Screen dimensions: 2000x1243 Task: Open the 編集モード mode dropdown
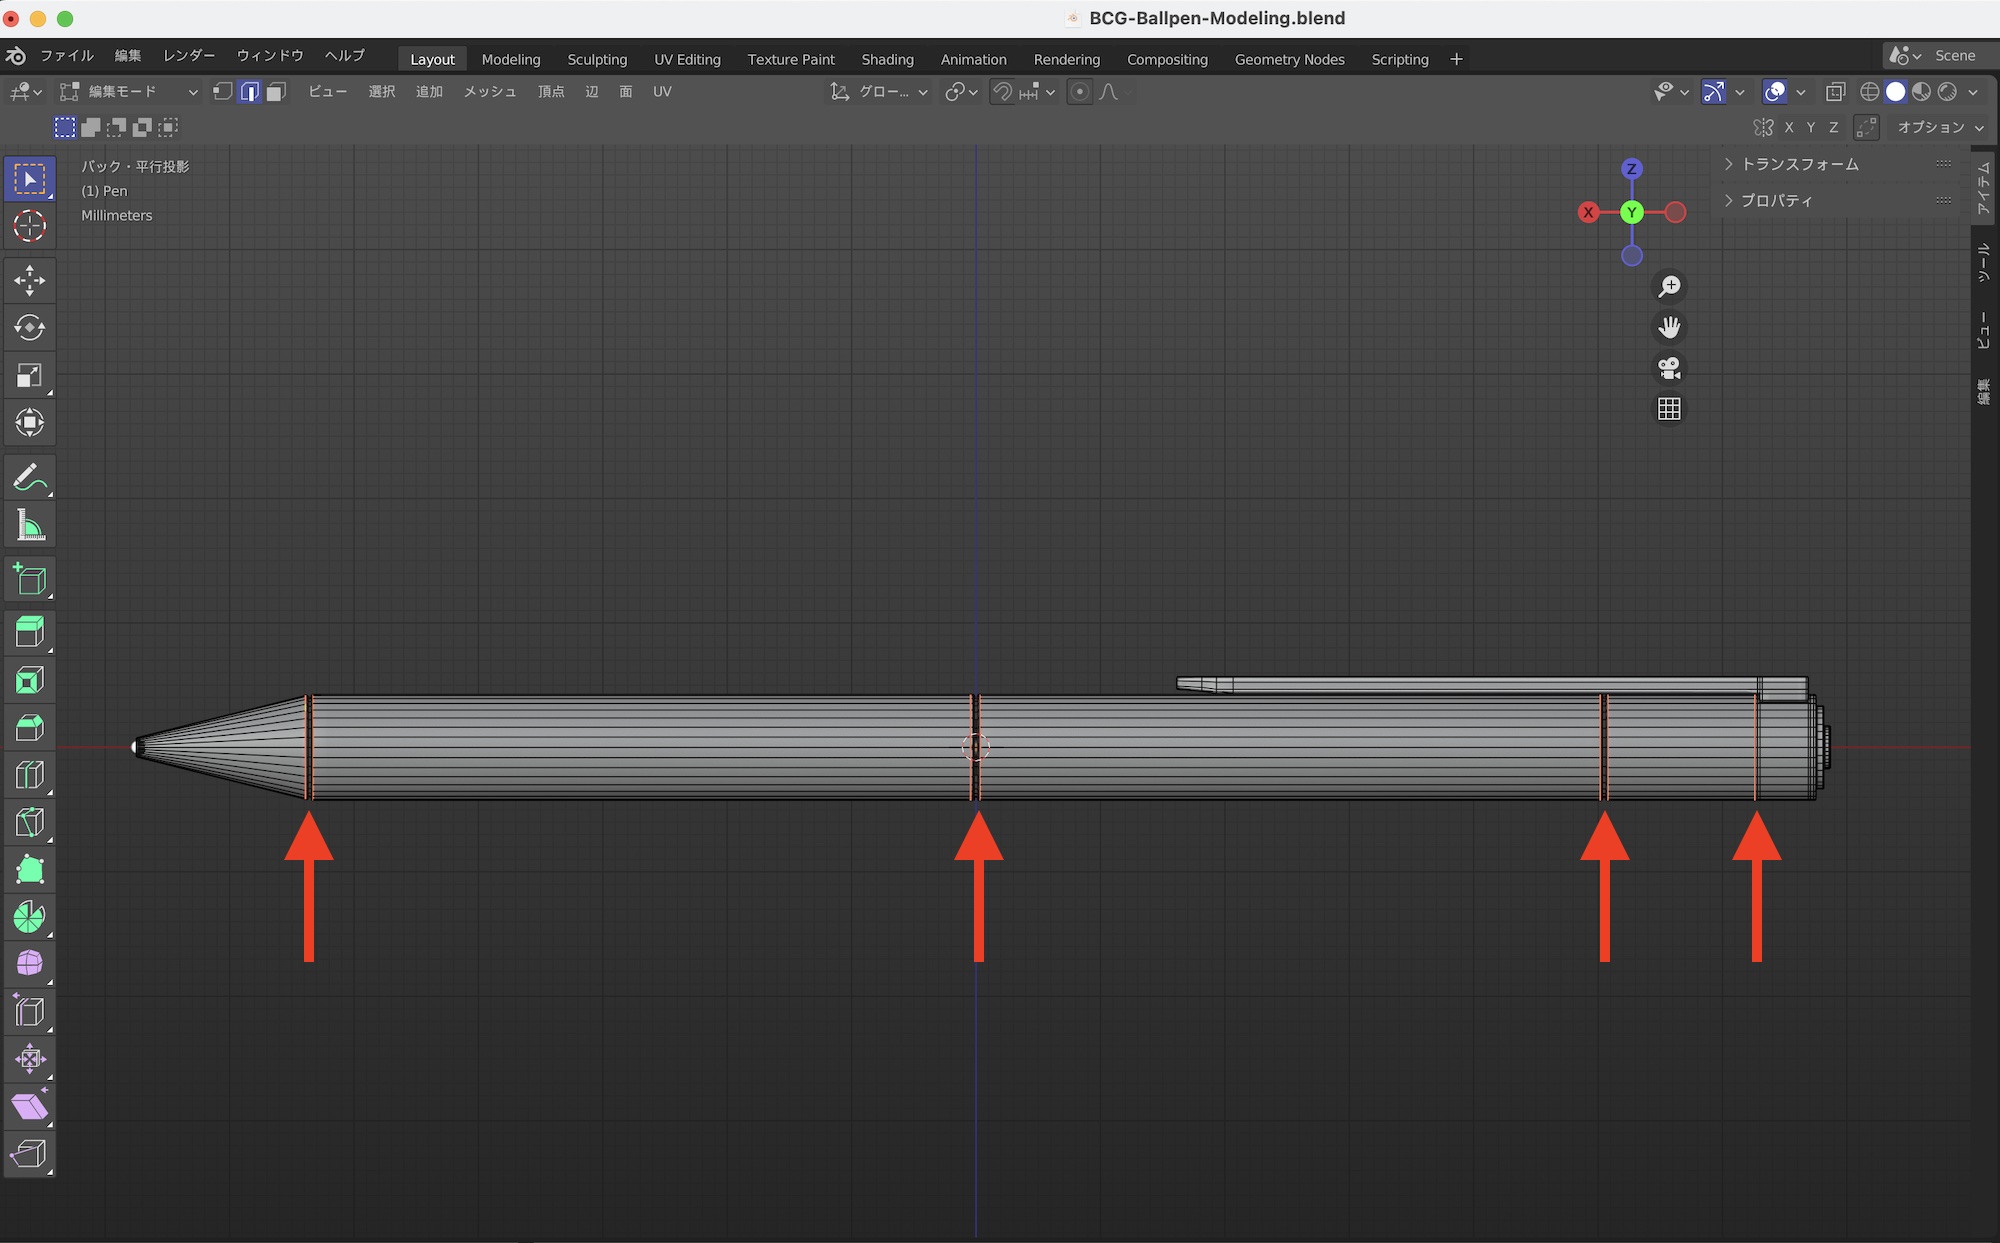[128, 92]
